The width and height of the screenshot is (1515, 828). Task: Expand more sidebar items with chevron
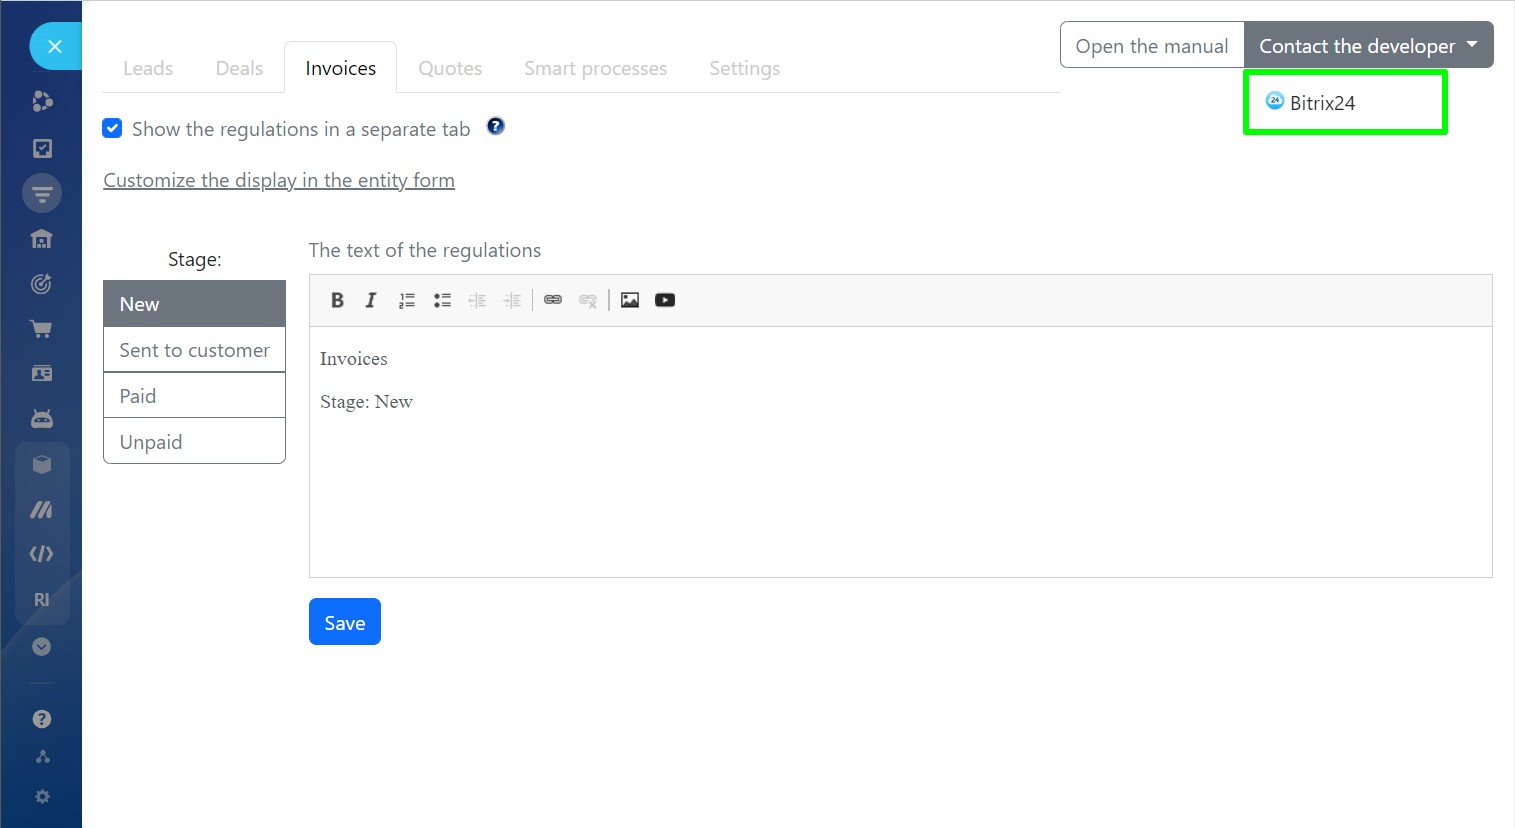click(41, 647)
